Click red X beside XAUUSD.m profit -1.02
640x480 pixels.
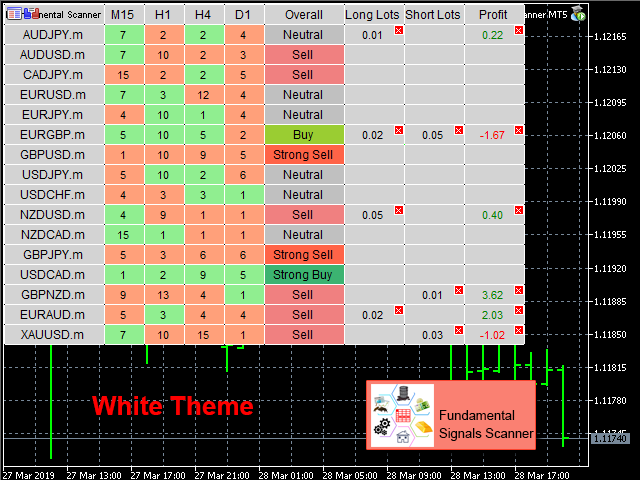[519, 330]
